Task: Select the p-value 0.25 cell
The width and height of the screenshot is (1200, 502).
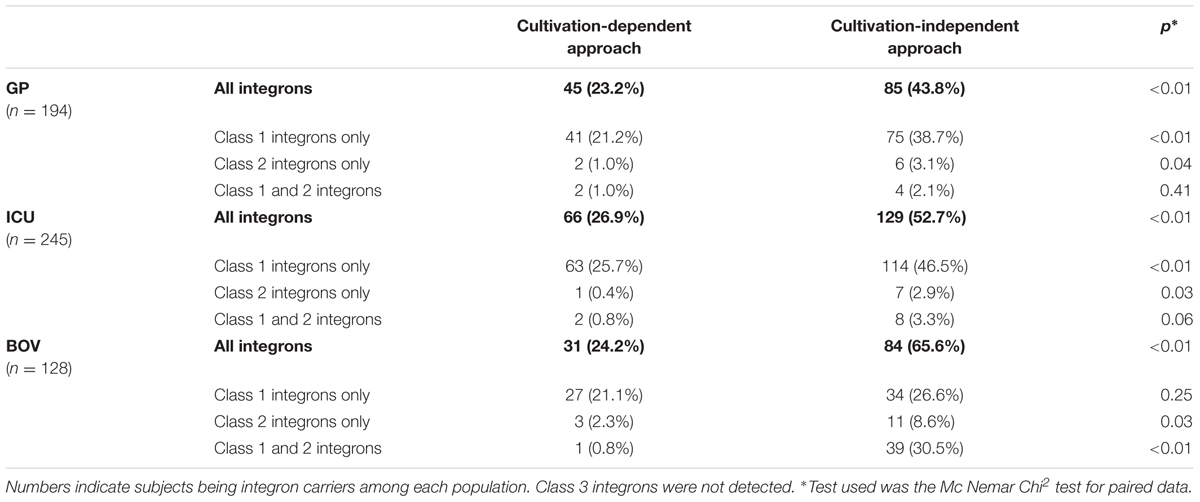Action: (x=1179, y=397)
